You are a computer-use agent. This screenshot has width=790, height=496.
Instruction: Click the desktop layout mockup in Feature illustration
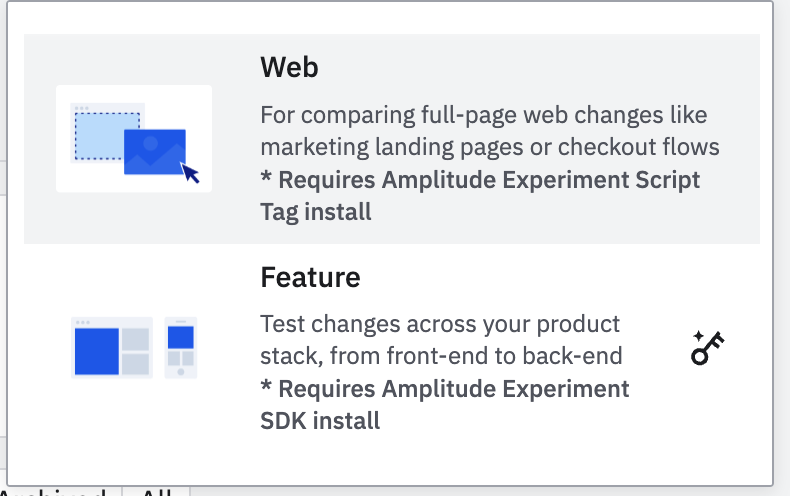point(111,348)
